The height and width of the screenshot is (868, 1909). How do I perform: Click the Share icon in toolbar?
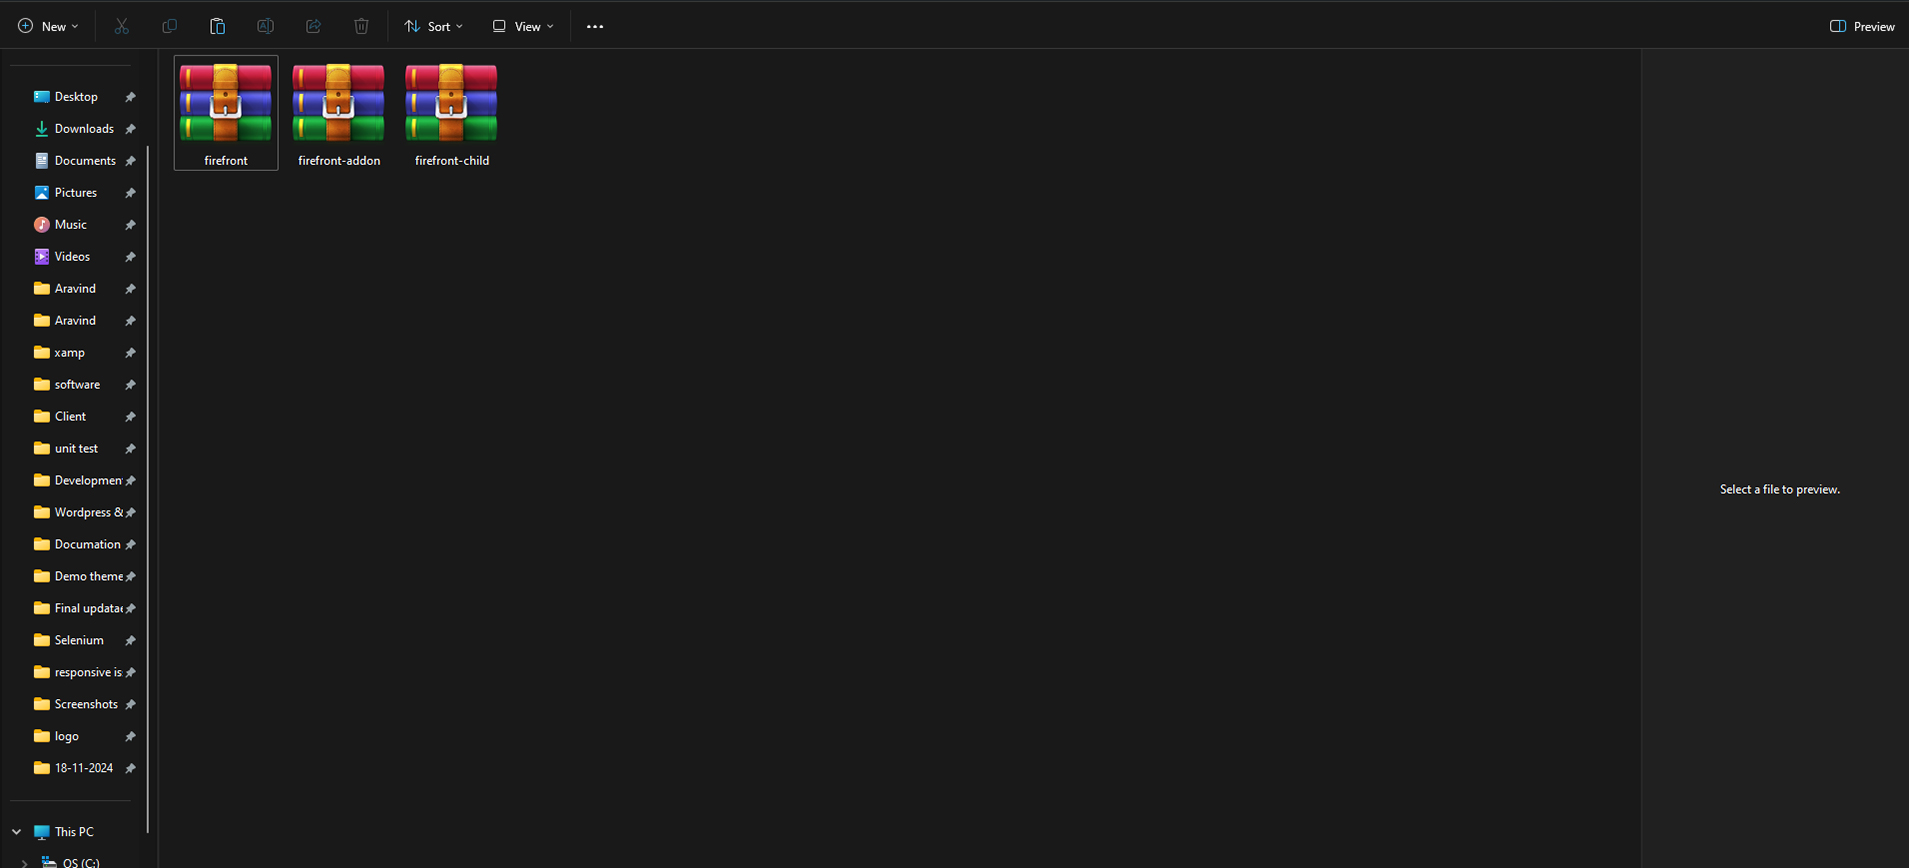313,26
